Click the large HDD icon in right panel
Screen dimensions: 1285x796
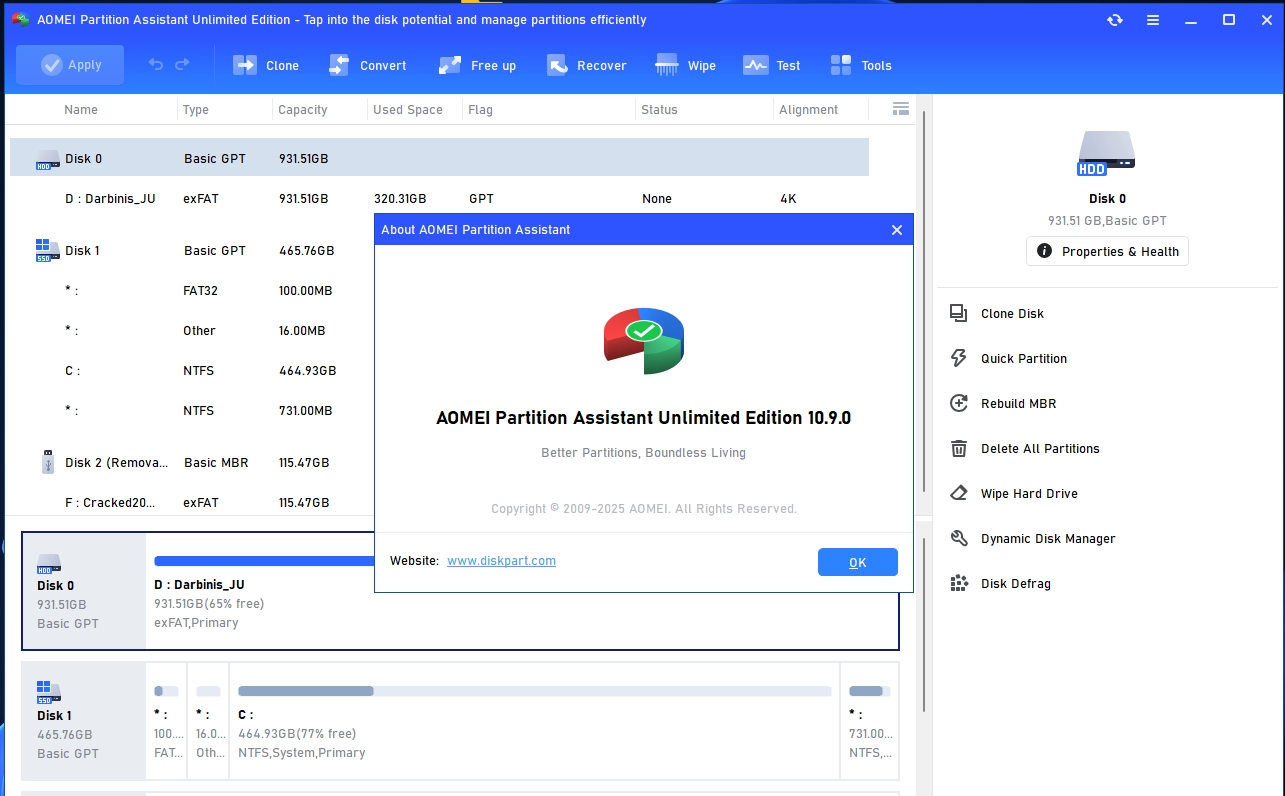click(x=1107, y=154)
